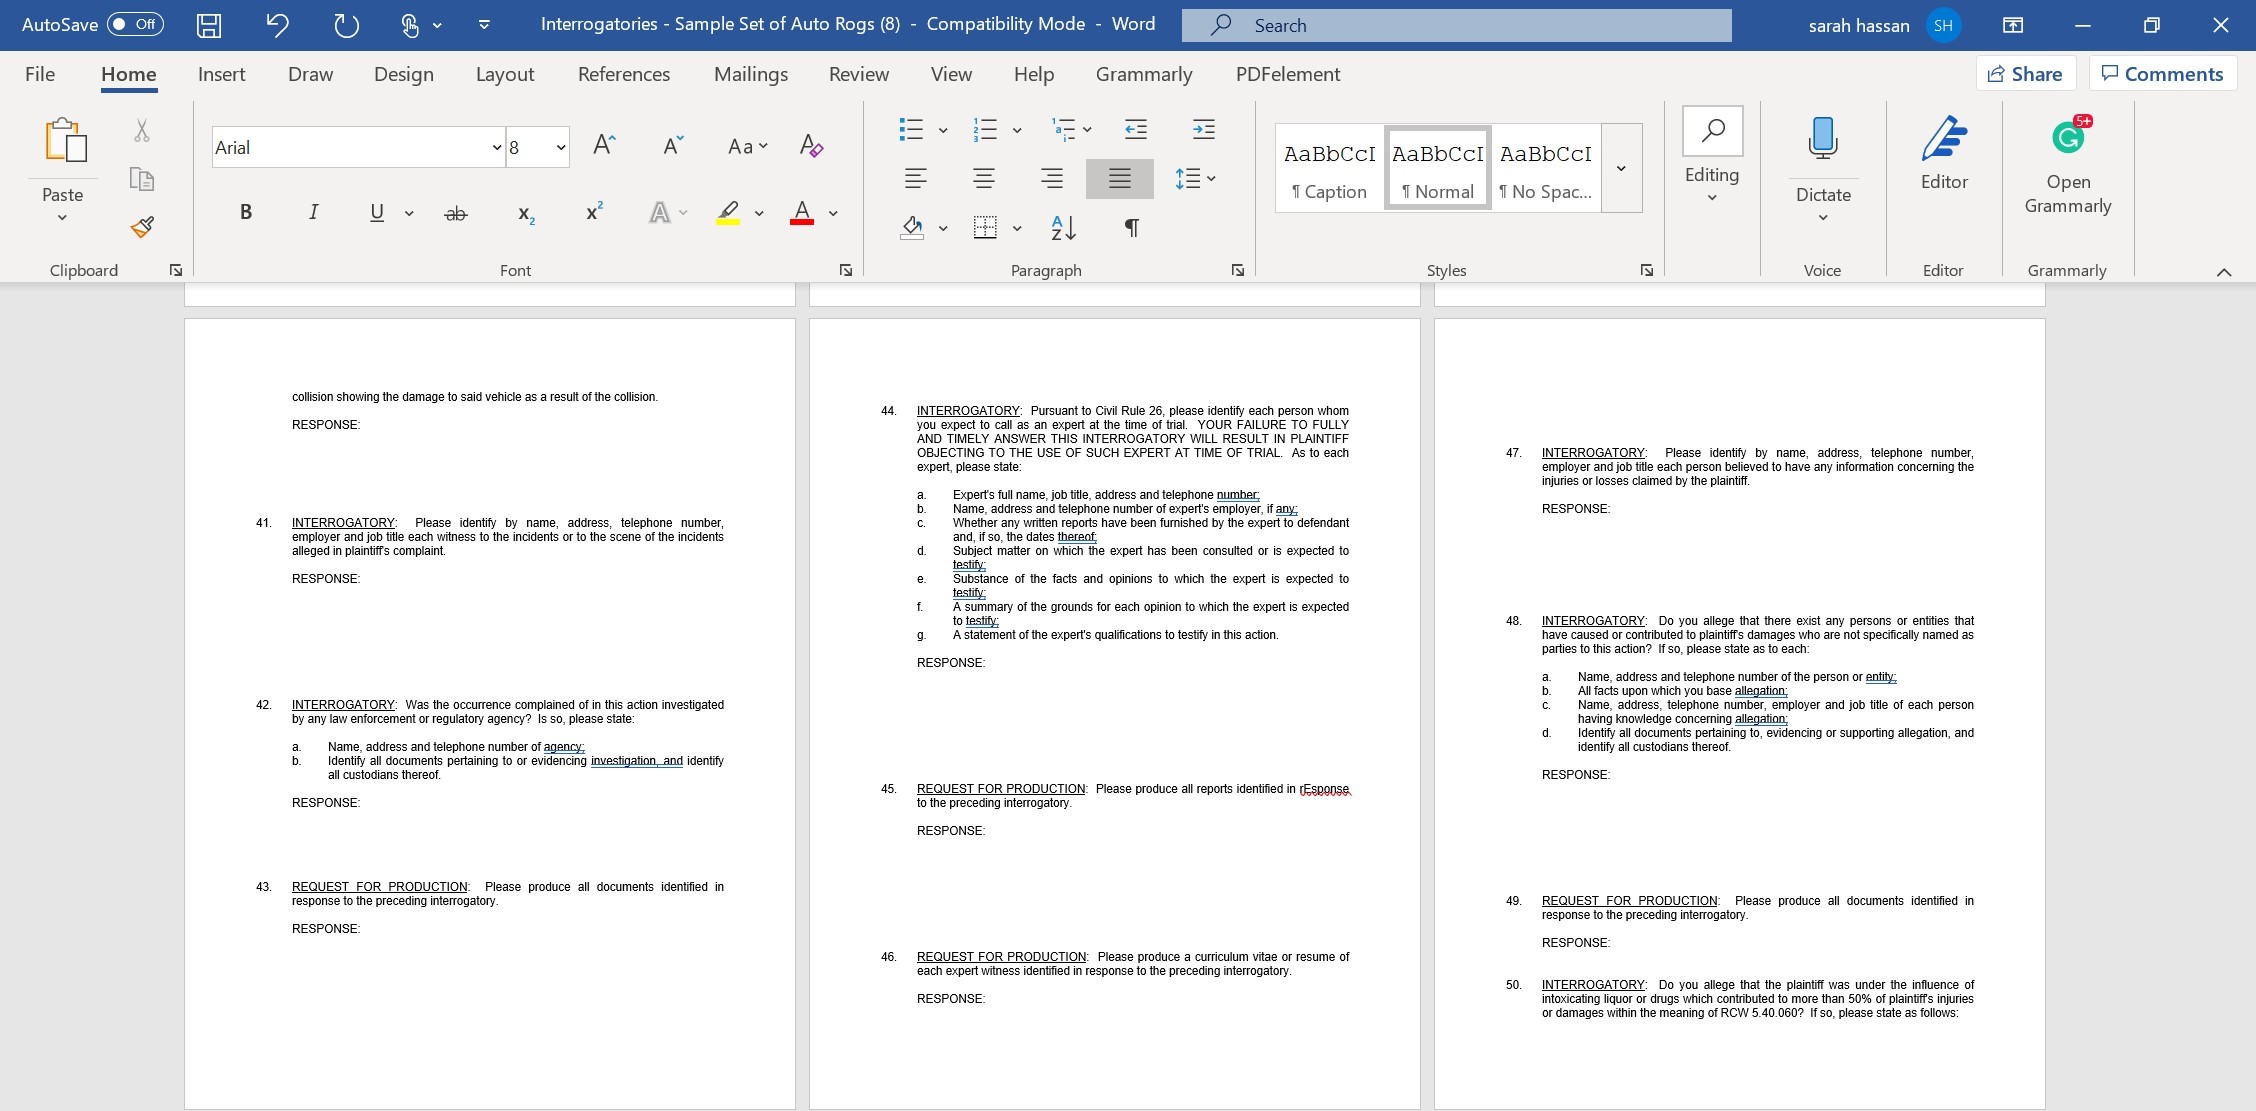The image size is (2256, 1111).
Task: Click the Save icon in title bar
Action: pyautogui.click(x=209, y=25)
